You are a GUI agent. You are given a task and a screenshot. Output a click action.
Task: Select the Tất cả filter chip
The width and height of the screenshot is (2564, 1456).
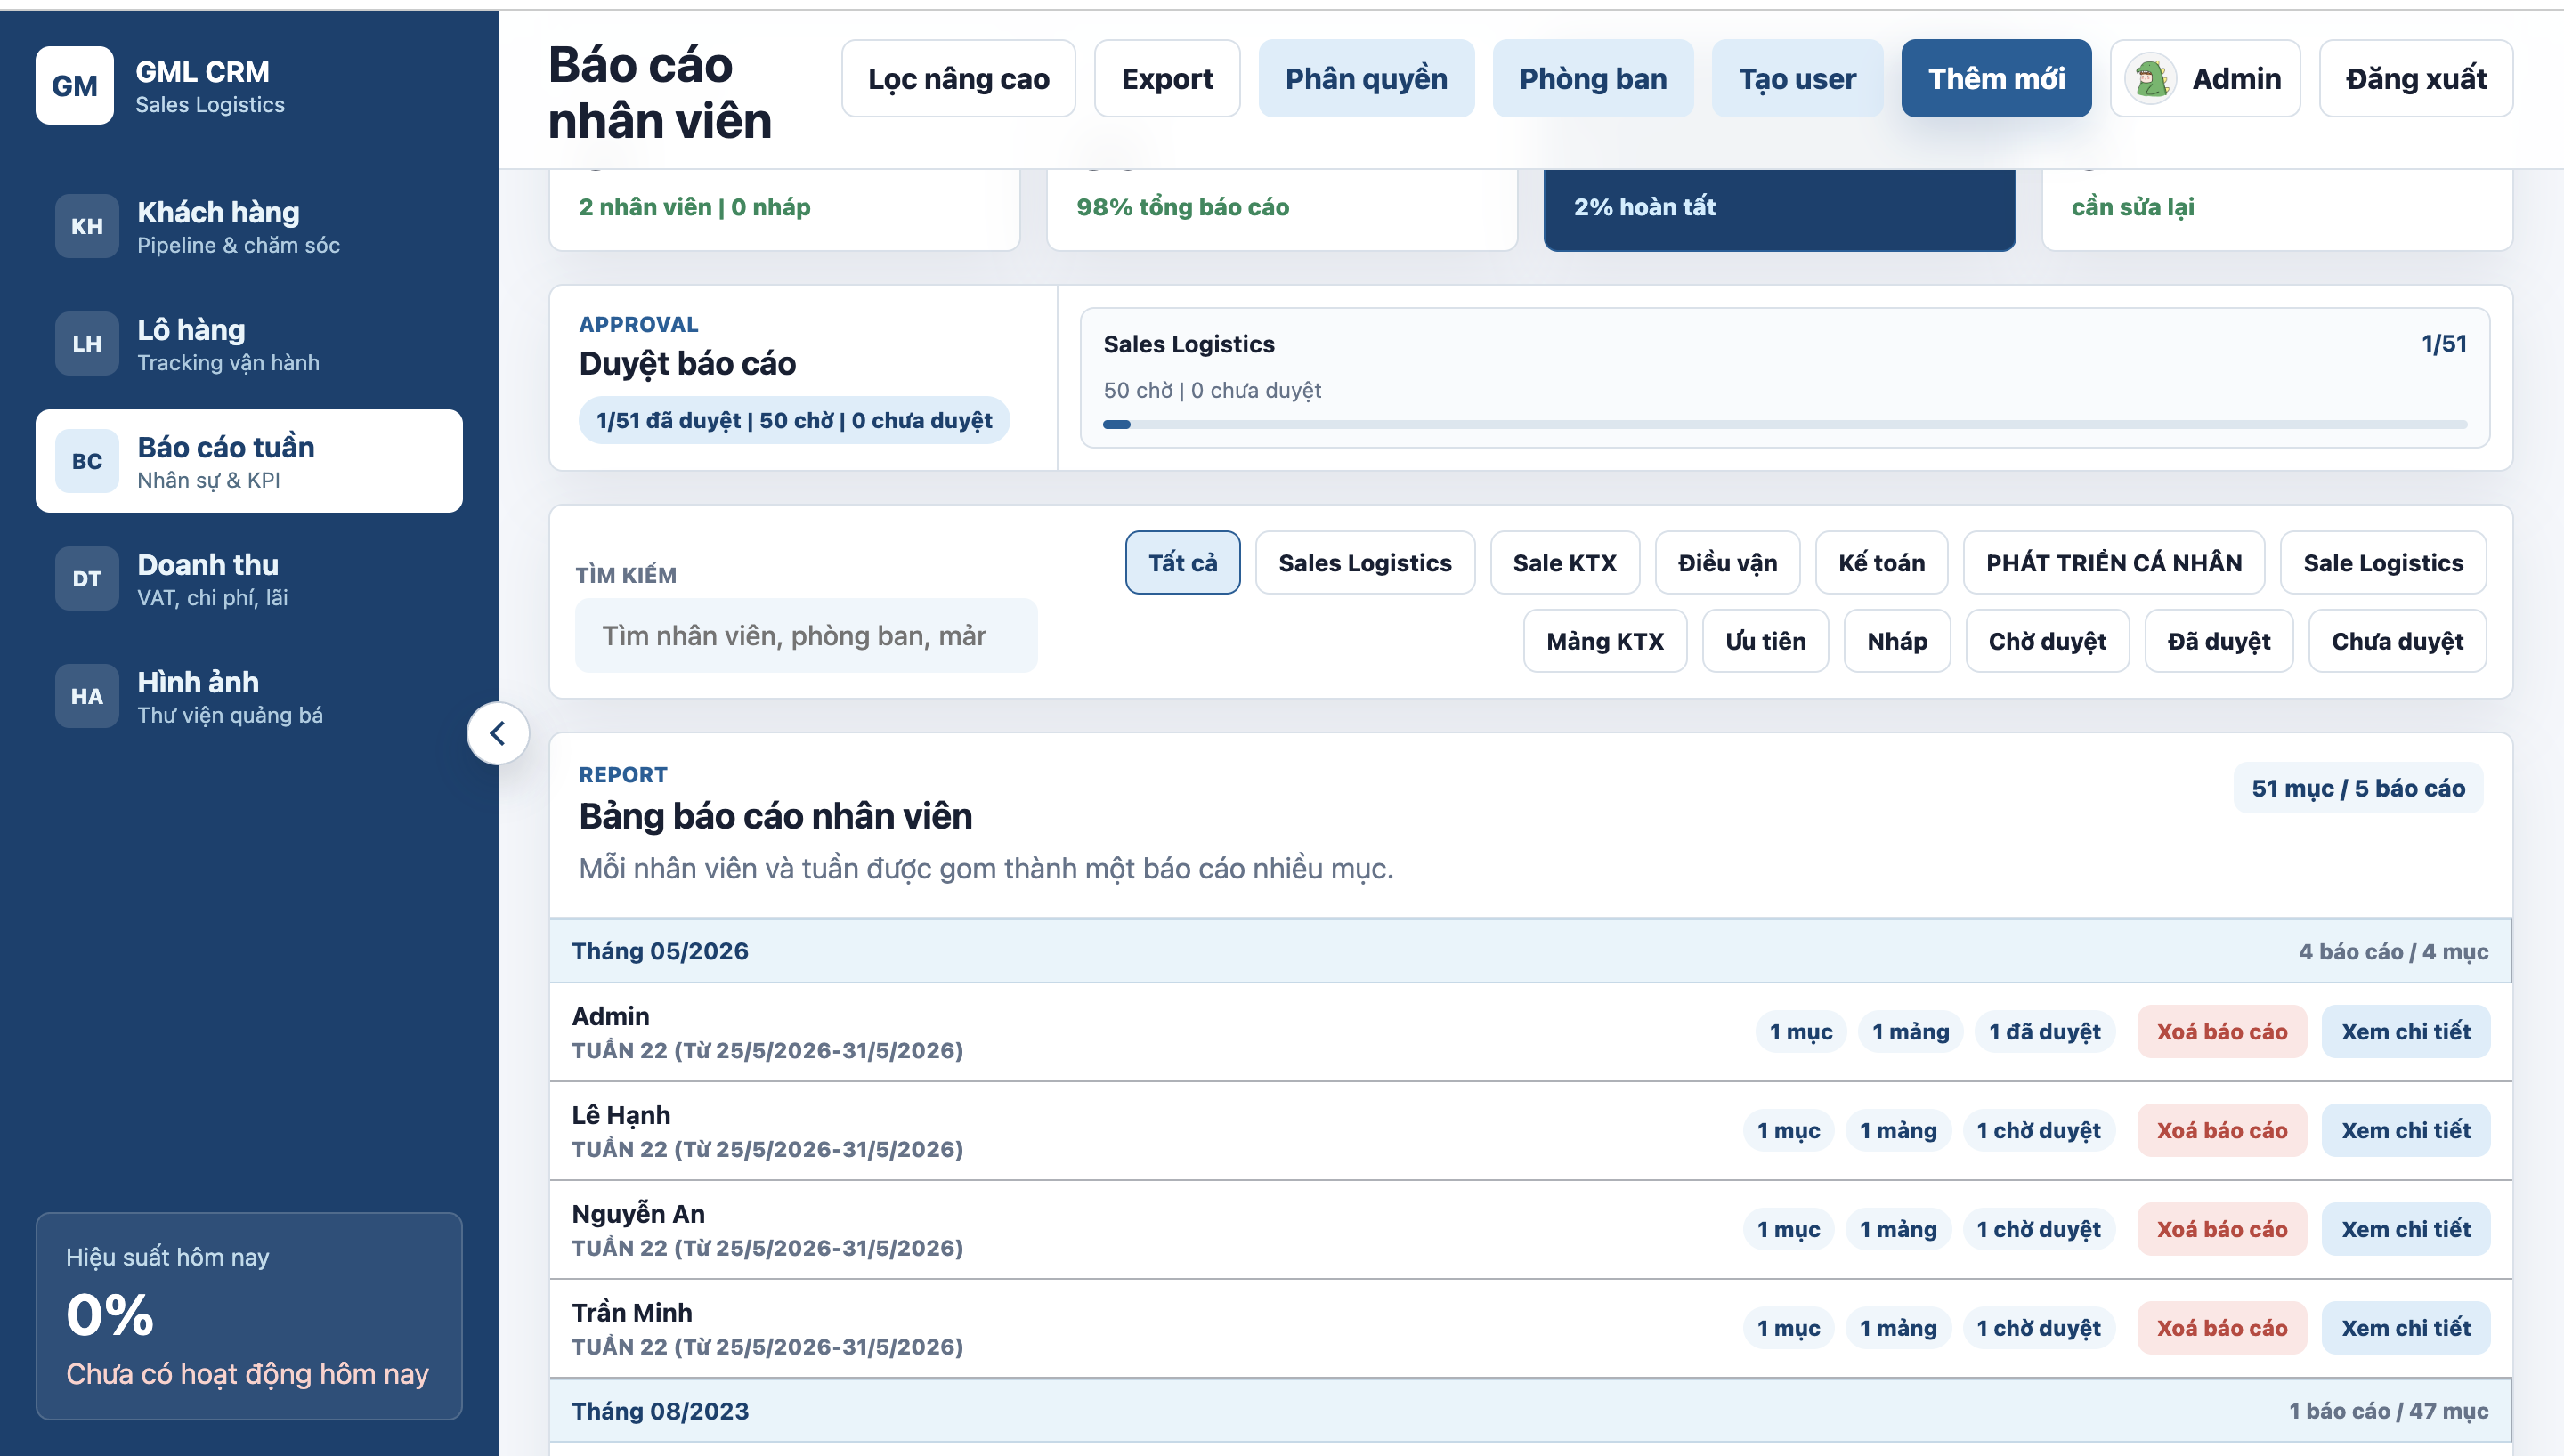pyautogui.click(x=1183, y=564)
